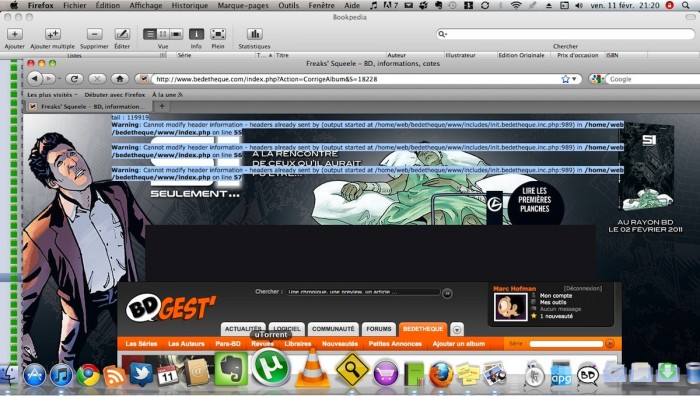Enable Plein full screen view

218,34
